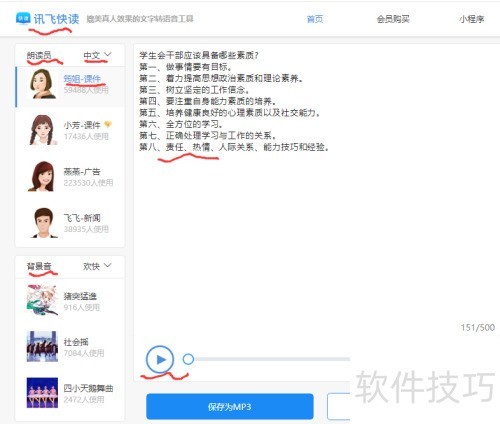Pick the 四小天鹅舞曲 background music thumbnail
Image resolution: width=500 pixels, height=424 pixels.
point(42,393)
